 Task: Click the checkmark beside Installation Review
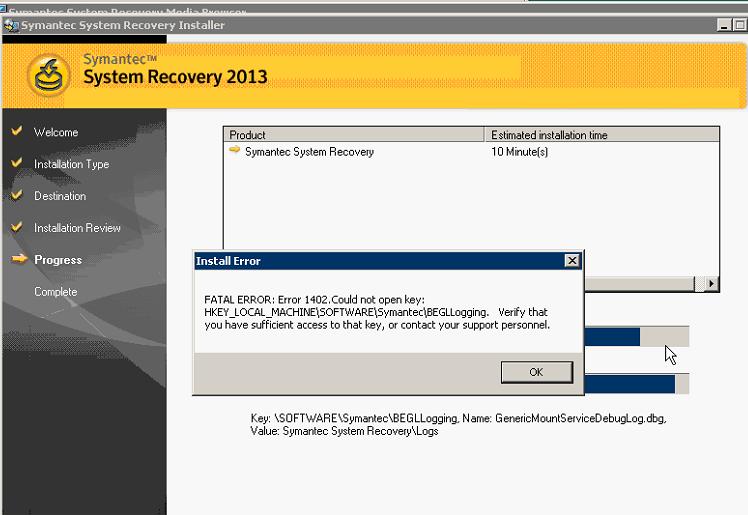(17, 227)
